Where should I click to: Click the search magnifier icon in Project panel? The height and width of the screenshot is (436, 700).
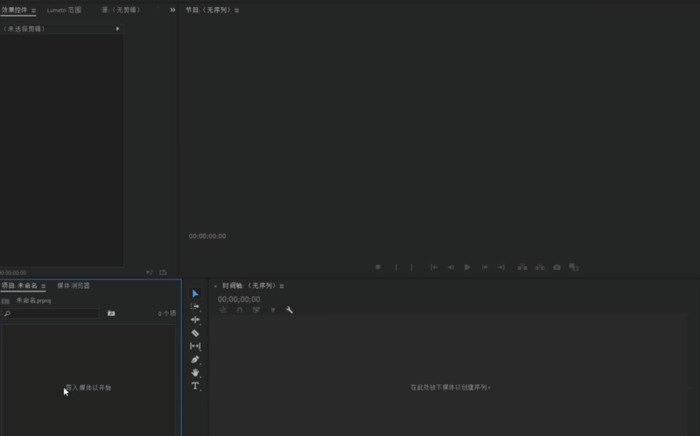(7, 314)
